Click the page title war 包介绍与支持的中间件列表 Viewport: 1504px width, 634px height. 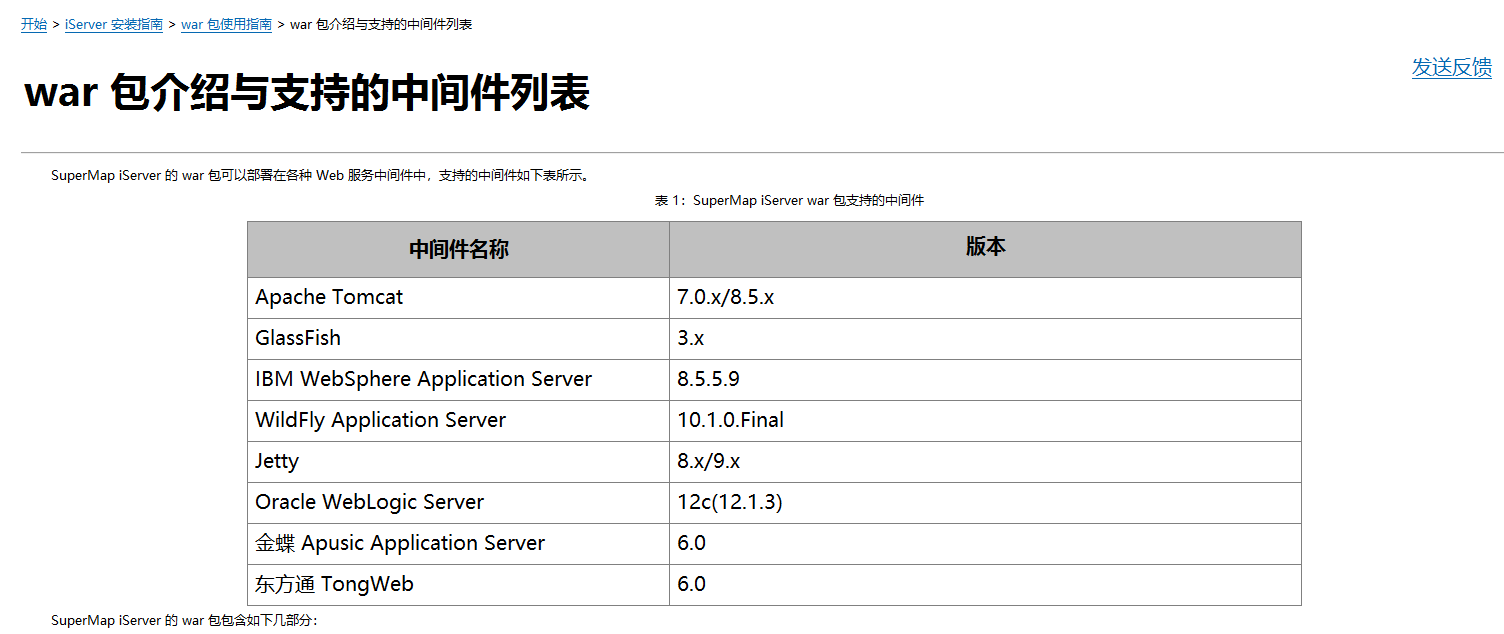(x=306, y=94)
